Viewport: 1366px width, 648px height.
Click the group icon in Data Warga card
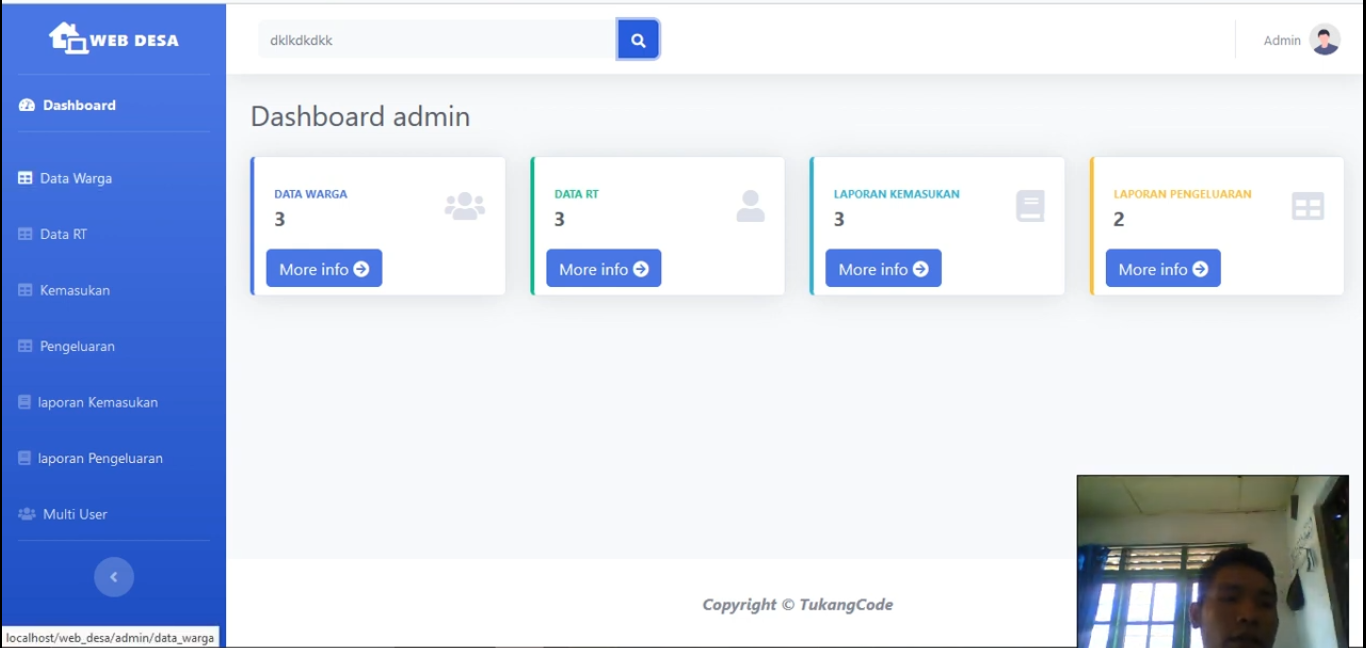(x=464, y=206)
